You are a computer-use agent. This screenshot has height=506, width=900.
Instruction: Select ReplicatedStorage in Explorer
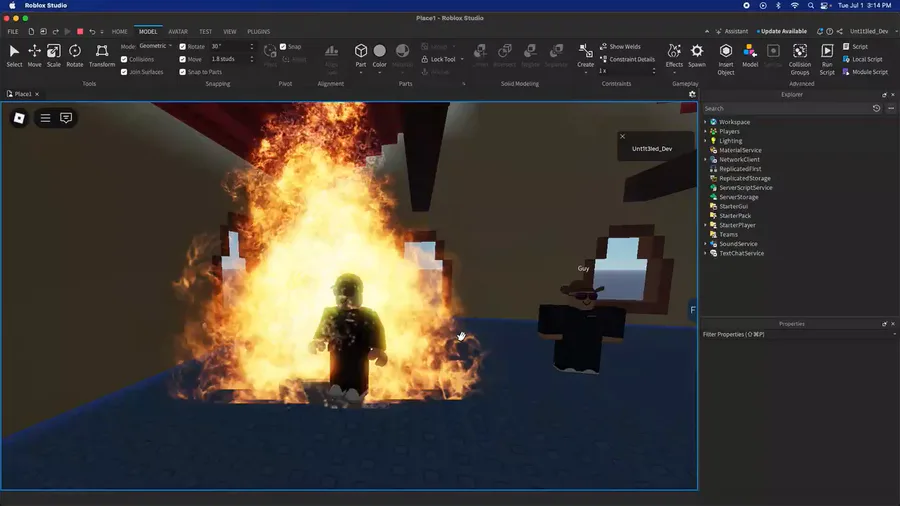(x=744, y=178)
